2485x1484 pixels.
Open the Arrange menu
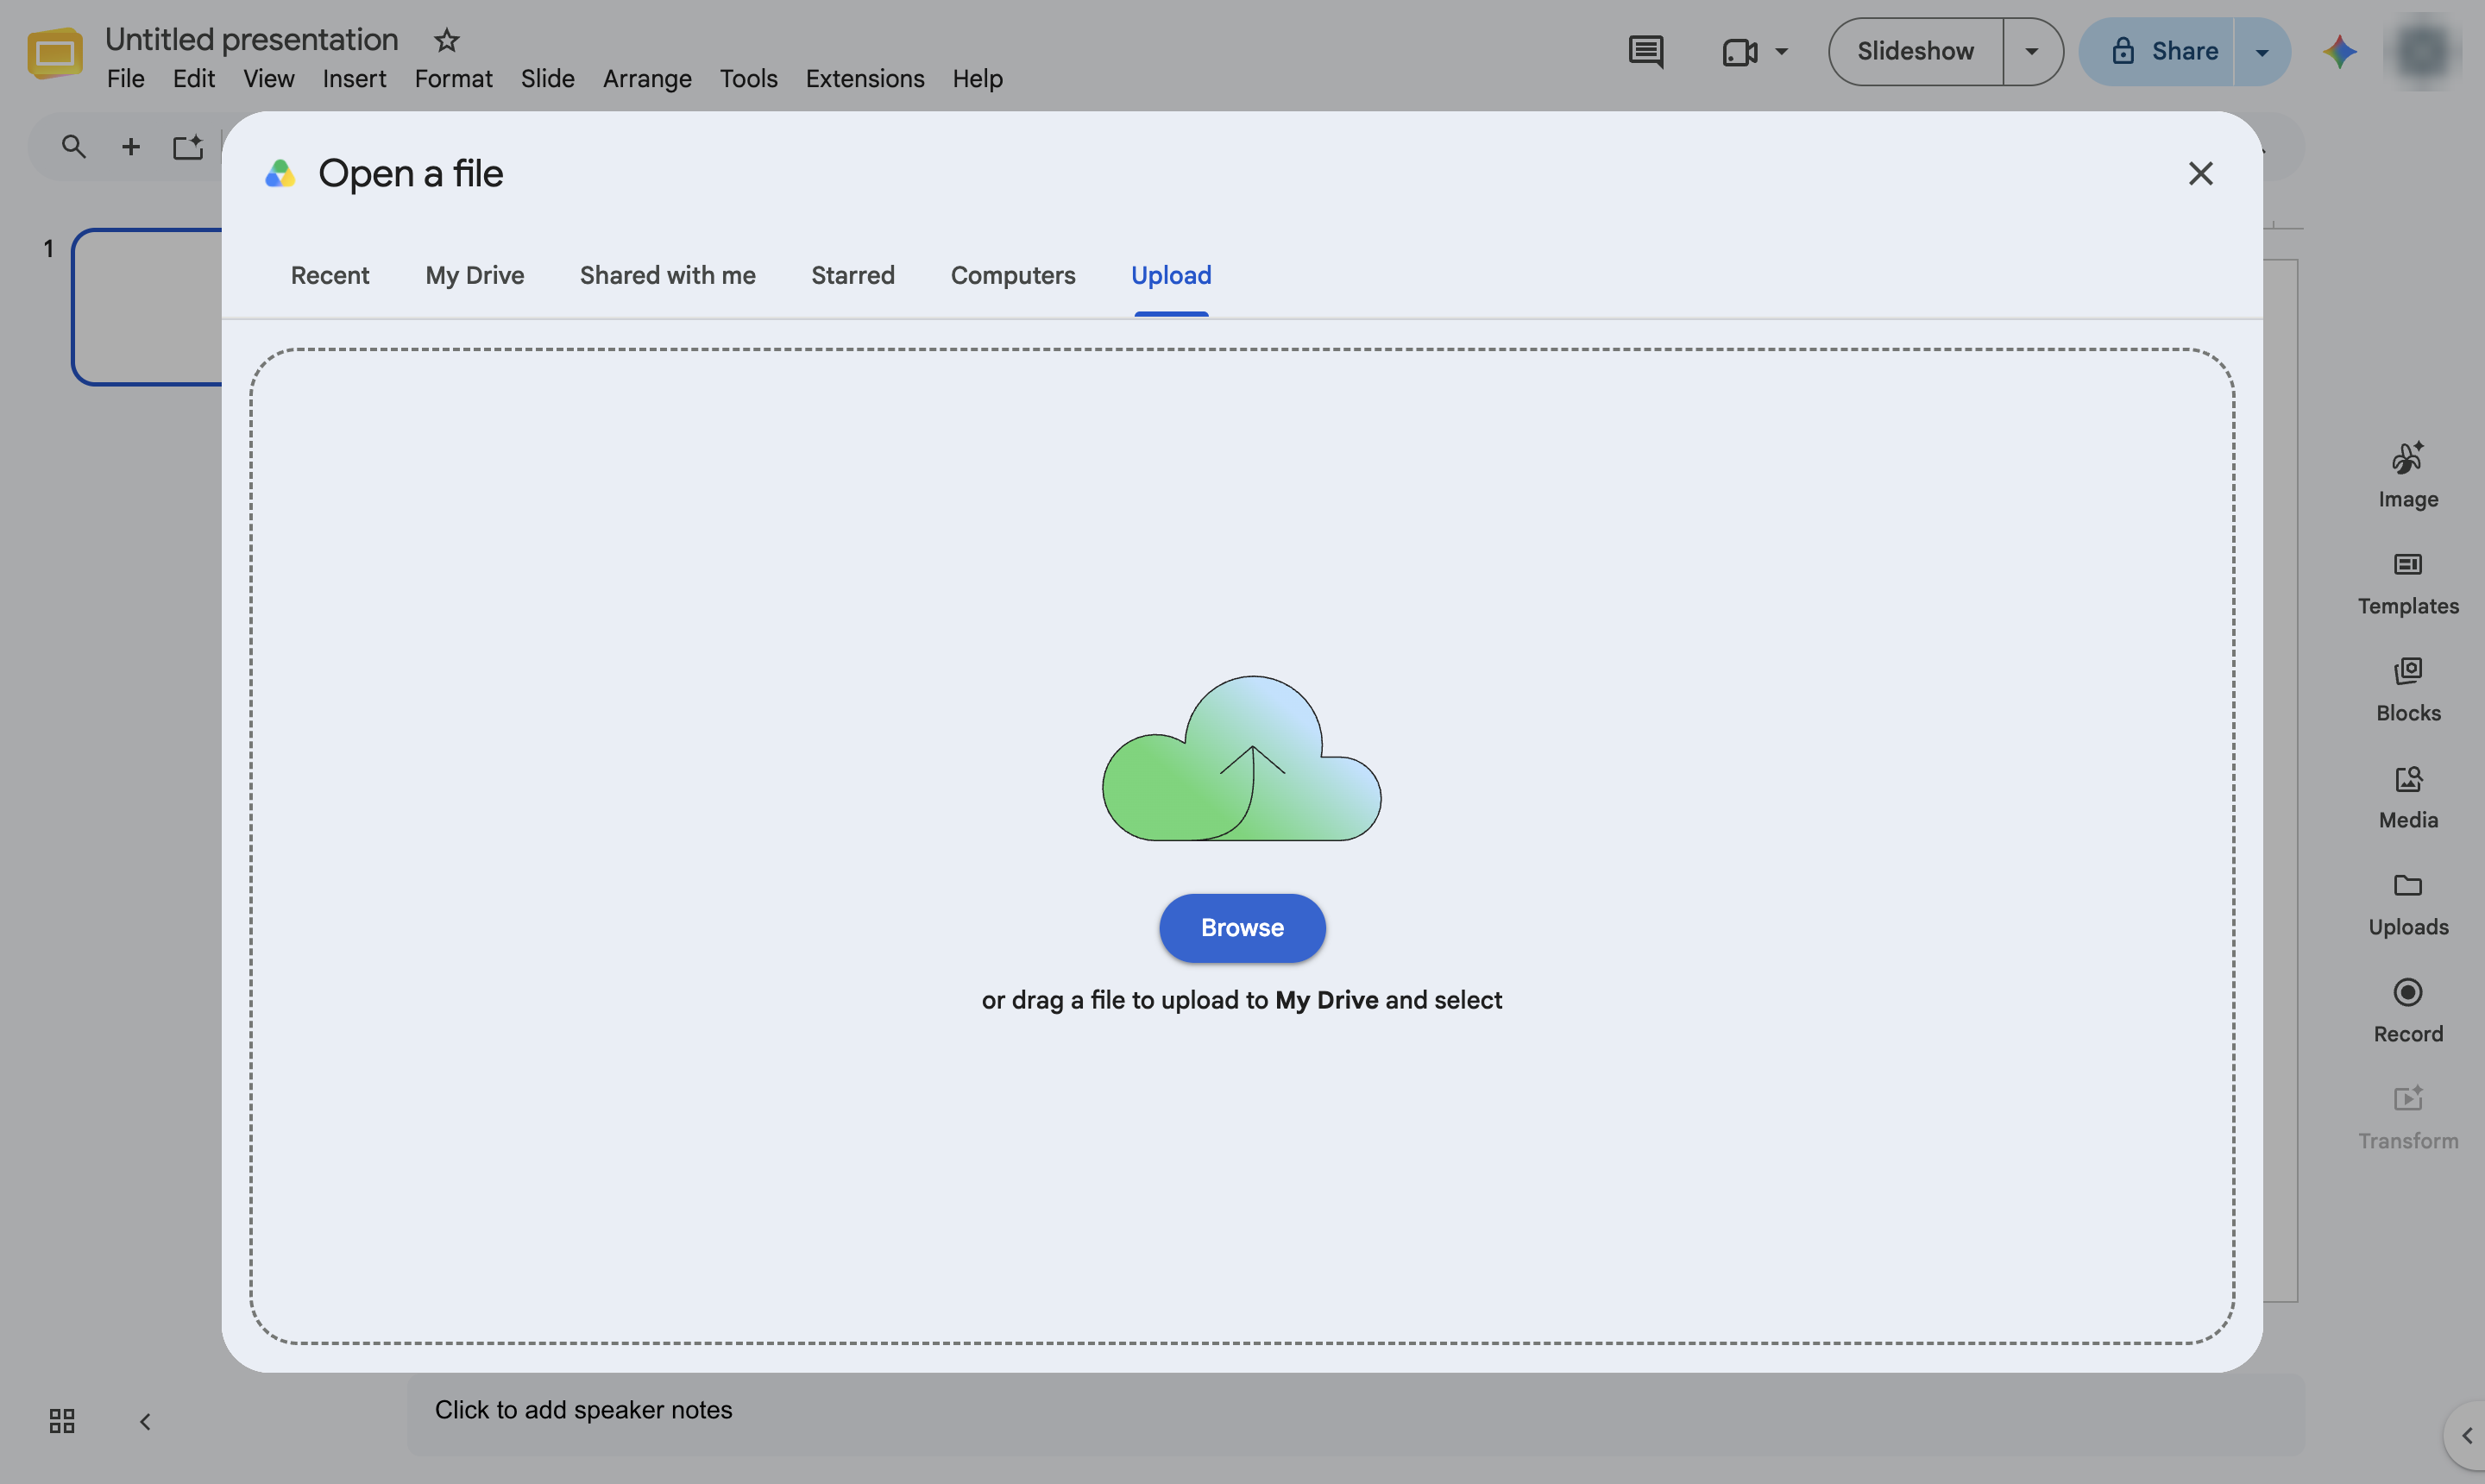pos(647,79)
